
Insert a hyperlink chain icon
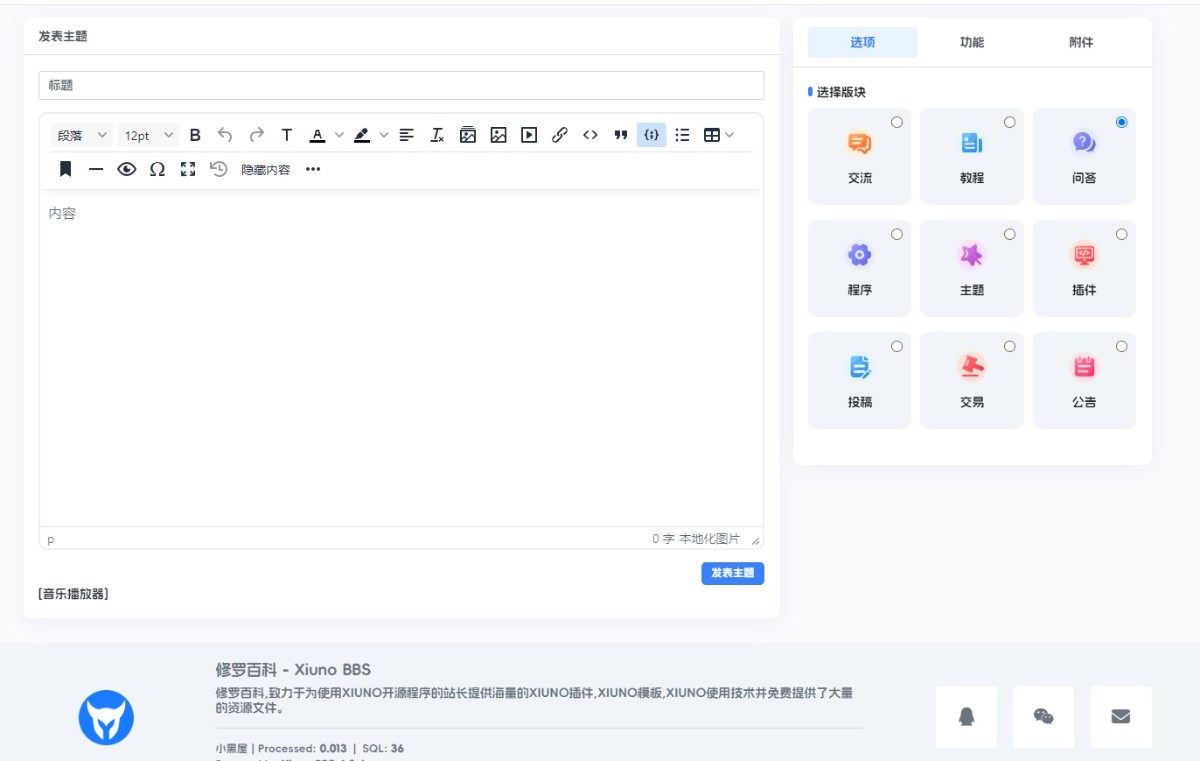(x=560, y=135)
